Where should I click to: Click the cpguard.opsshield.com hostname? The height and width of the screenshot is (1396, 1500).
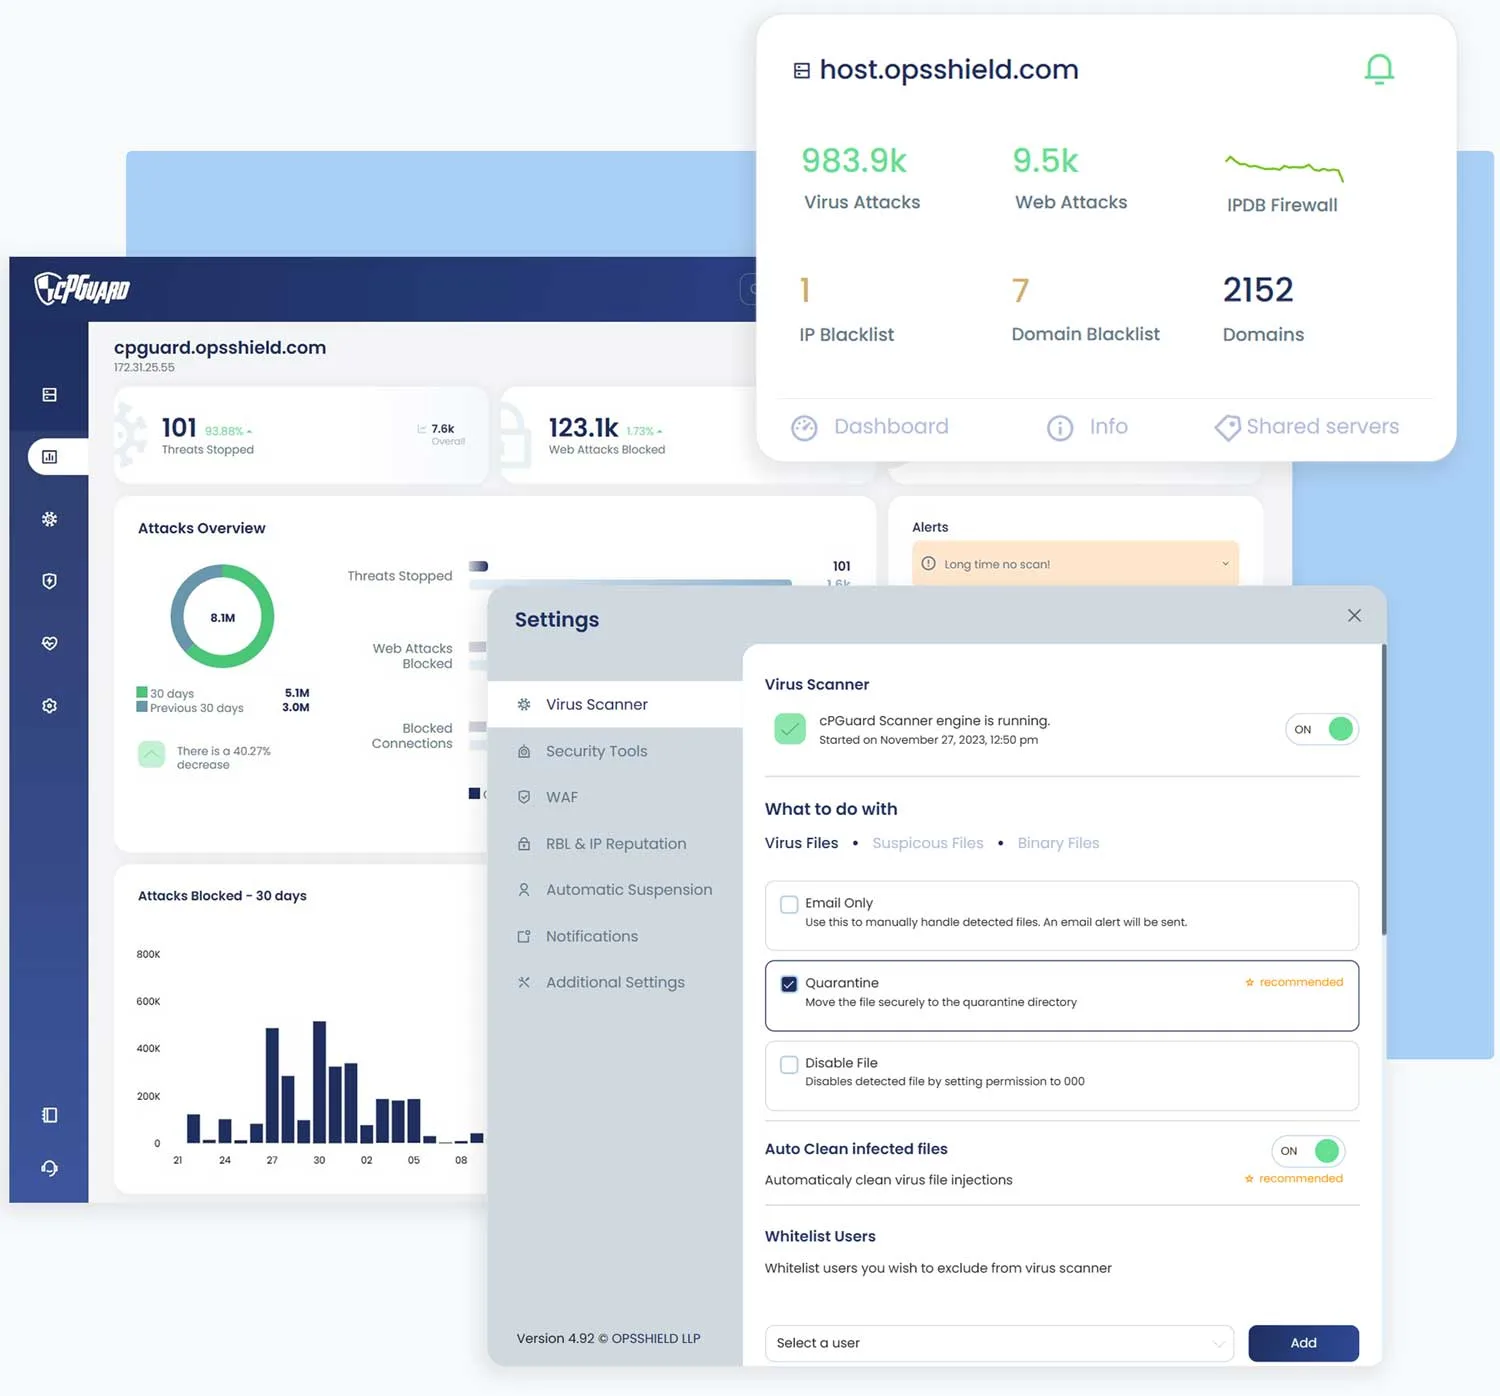click(220, 348)
